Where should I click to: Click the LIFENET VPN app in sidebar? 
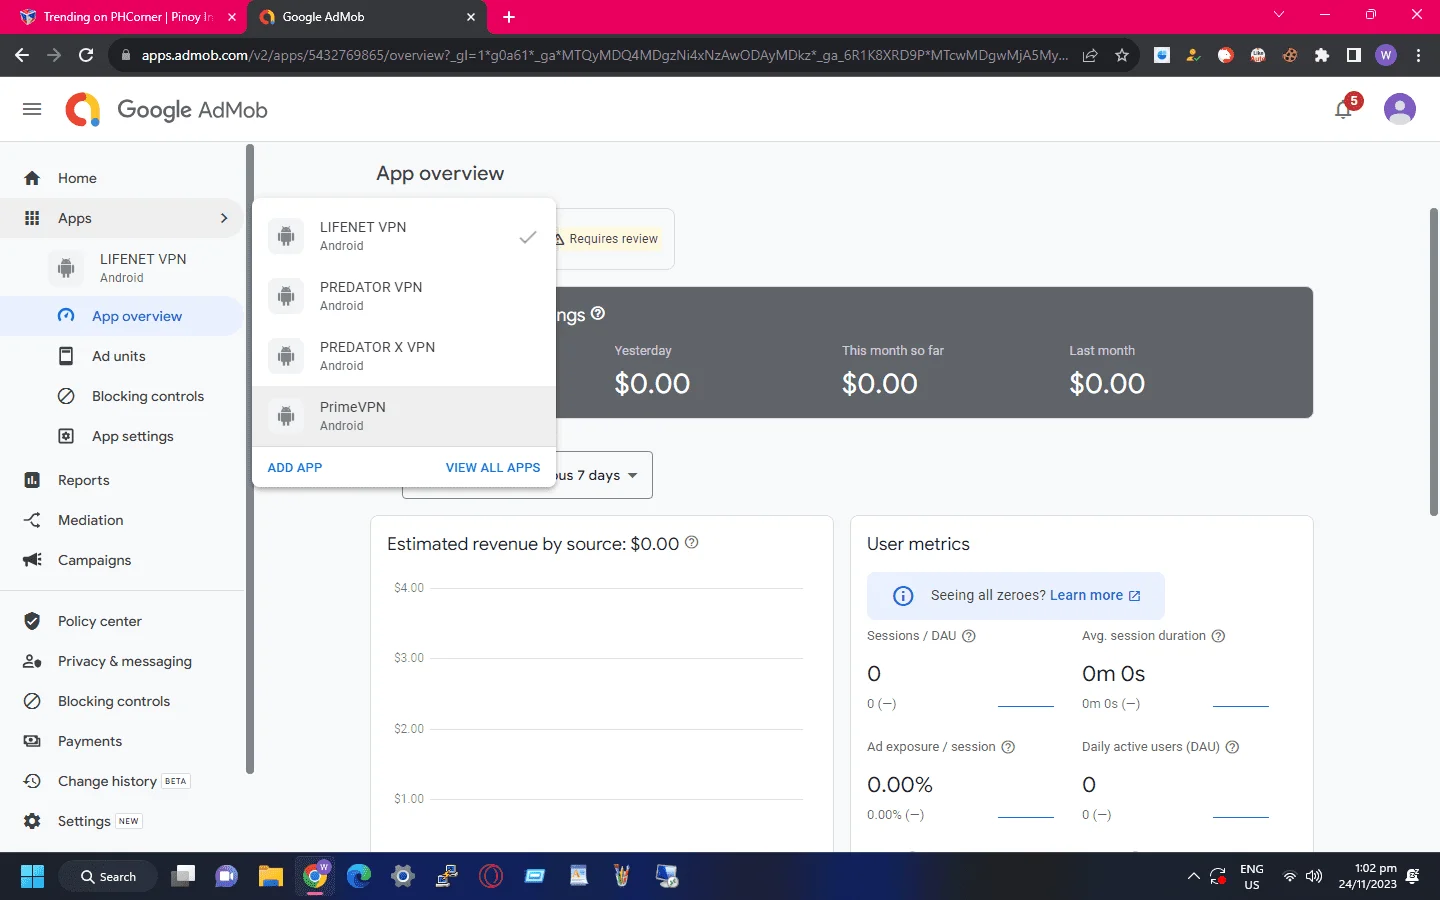tap(122, 268)
